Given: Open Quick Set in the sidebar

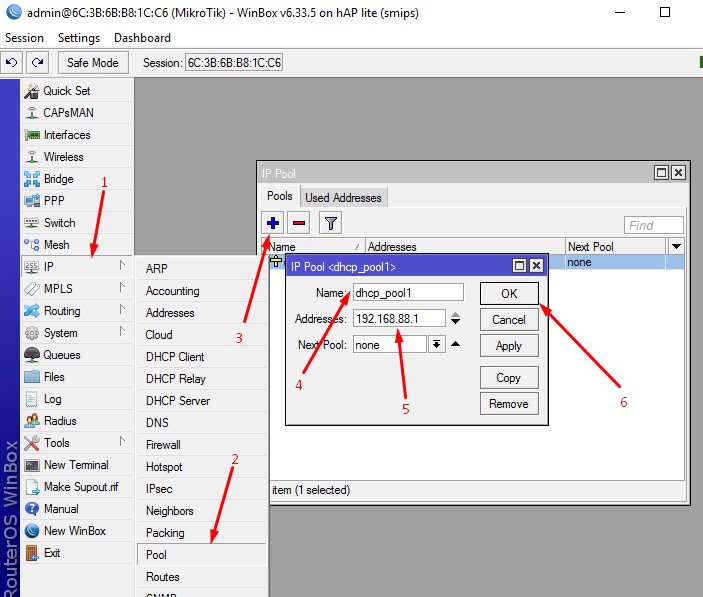Looking at the screenshot, I should pos(66,91).
